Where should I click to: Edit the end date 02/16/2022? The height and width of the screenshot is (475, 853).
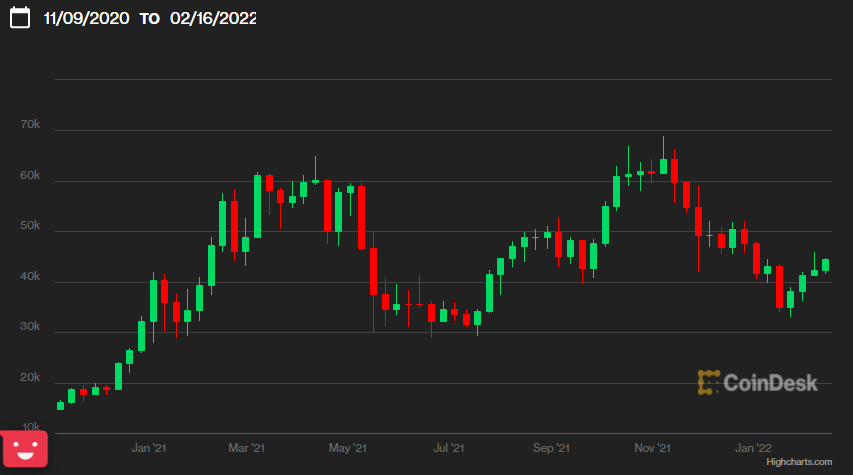[x=213, y=18]
